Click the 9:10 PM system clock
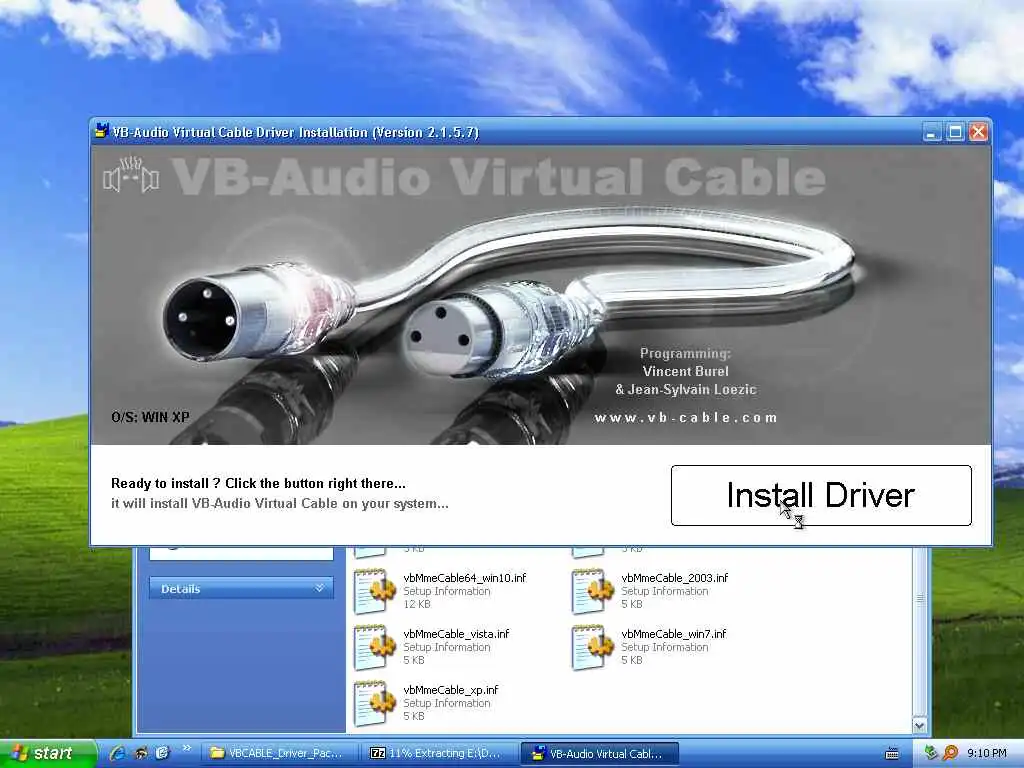1024x768 pixels. [x=987, y=754]
